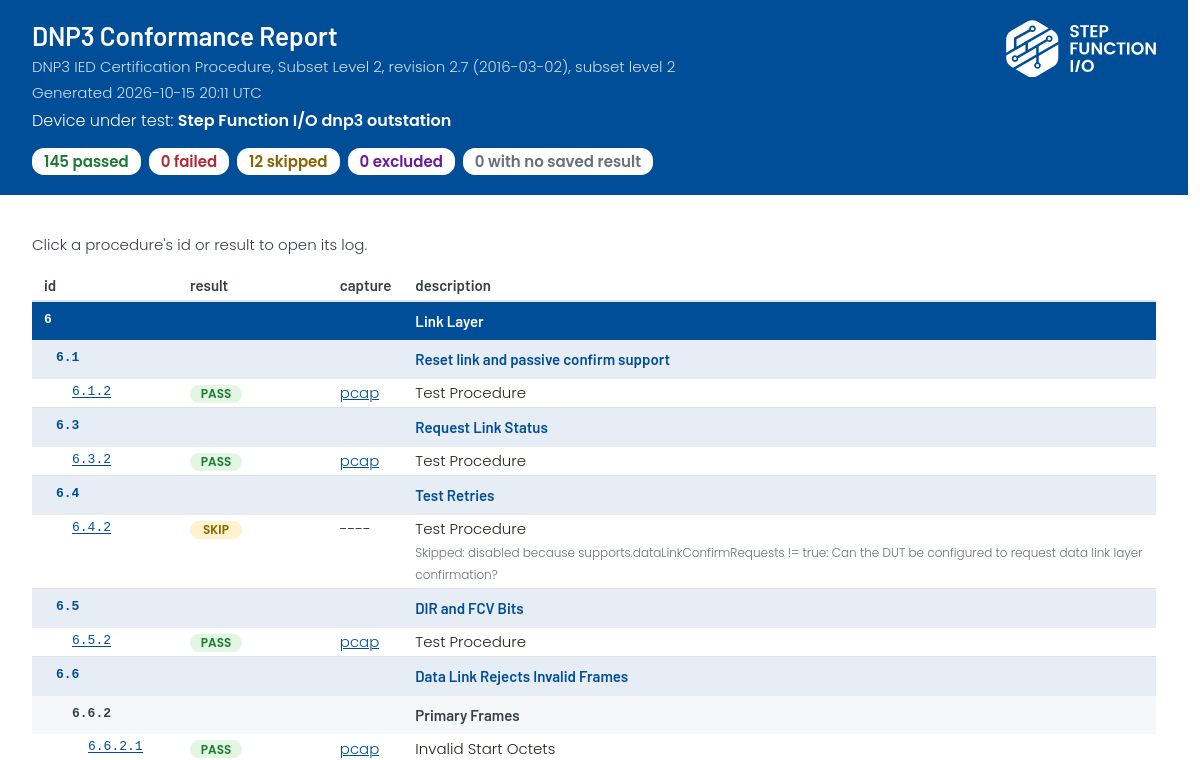Open log for procedure id 6.1.2

pos(91,391)
